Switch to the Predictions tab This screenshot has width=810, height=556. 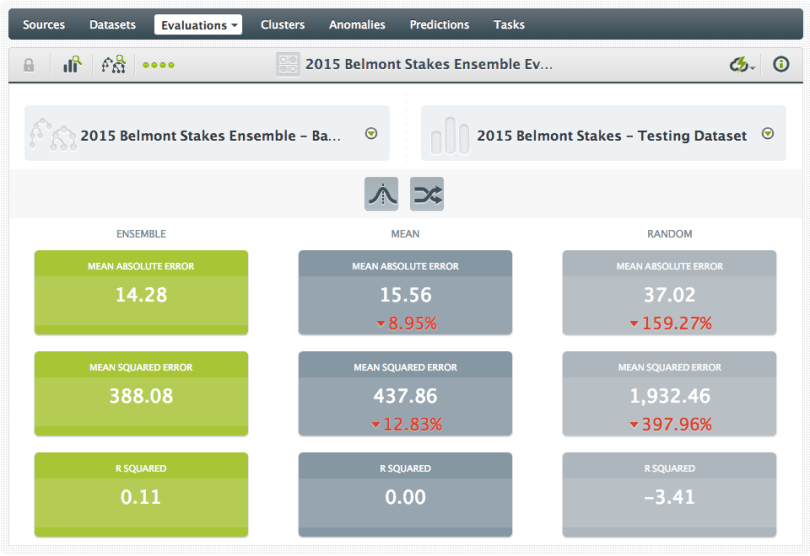439,25
